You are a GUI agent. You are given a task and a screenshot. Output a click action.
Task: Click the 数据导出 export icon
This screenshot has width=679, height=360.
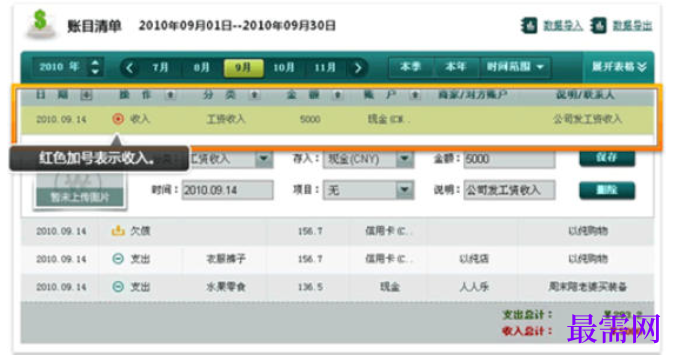pyautogui.click(x=598, y=26)
